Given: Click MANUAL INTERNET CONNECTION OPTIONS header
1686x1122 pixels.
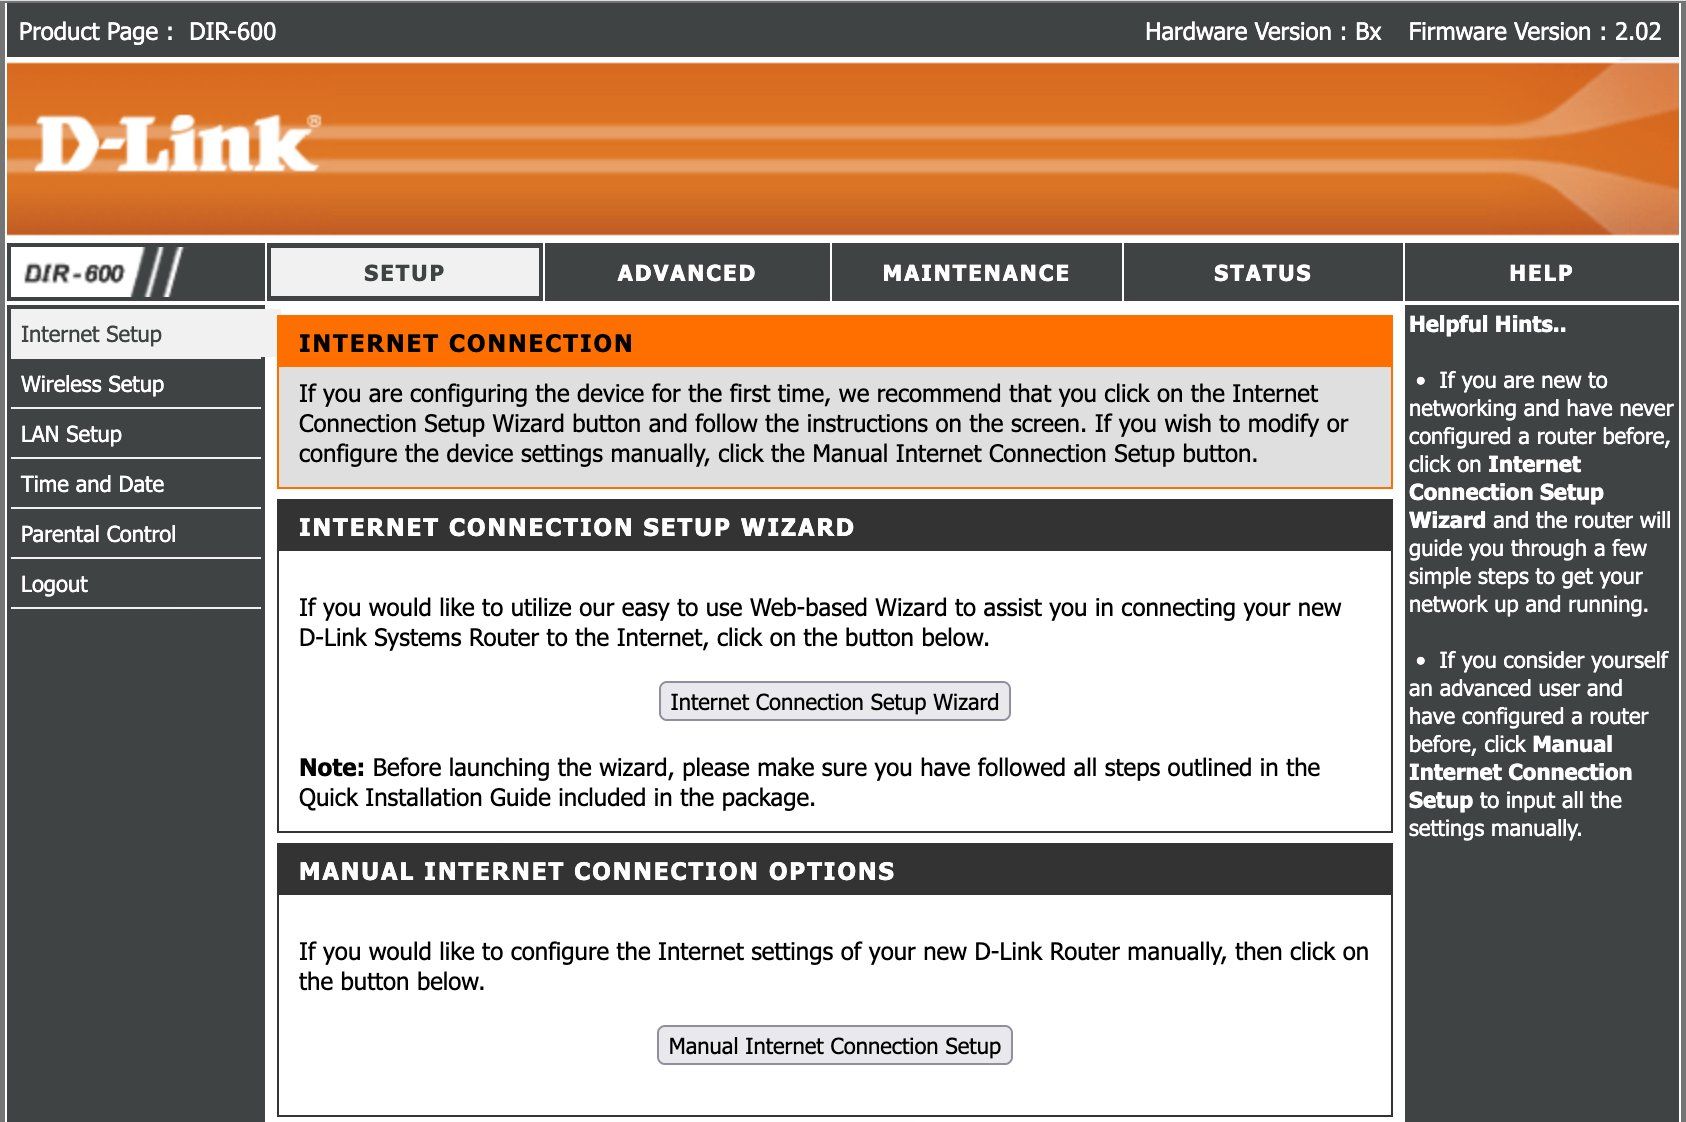Looking at the screenshot, I should tap(835, 871).
